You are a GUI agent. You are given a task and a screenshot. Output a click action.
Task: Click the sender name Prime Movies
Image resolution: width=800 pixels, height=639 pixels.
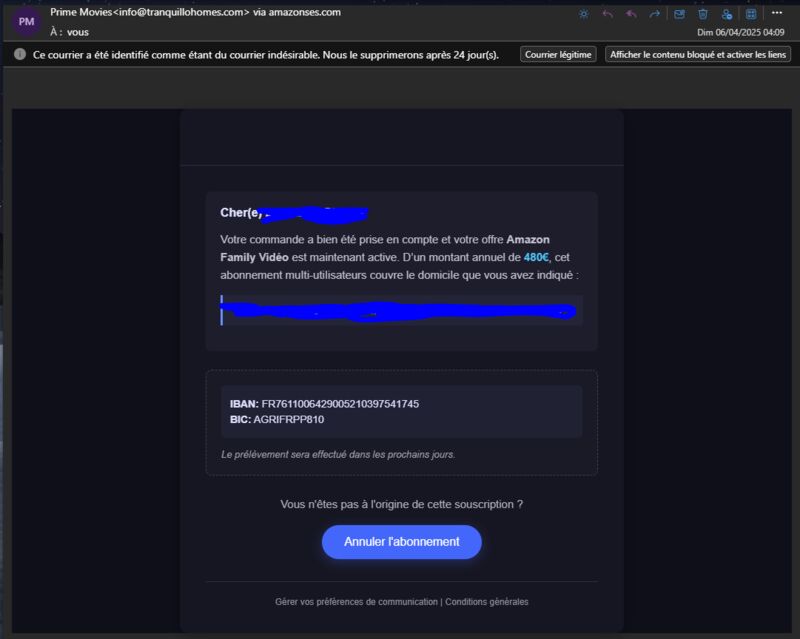click(81, 12)
